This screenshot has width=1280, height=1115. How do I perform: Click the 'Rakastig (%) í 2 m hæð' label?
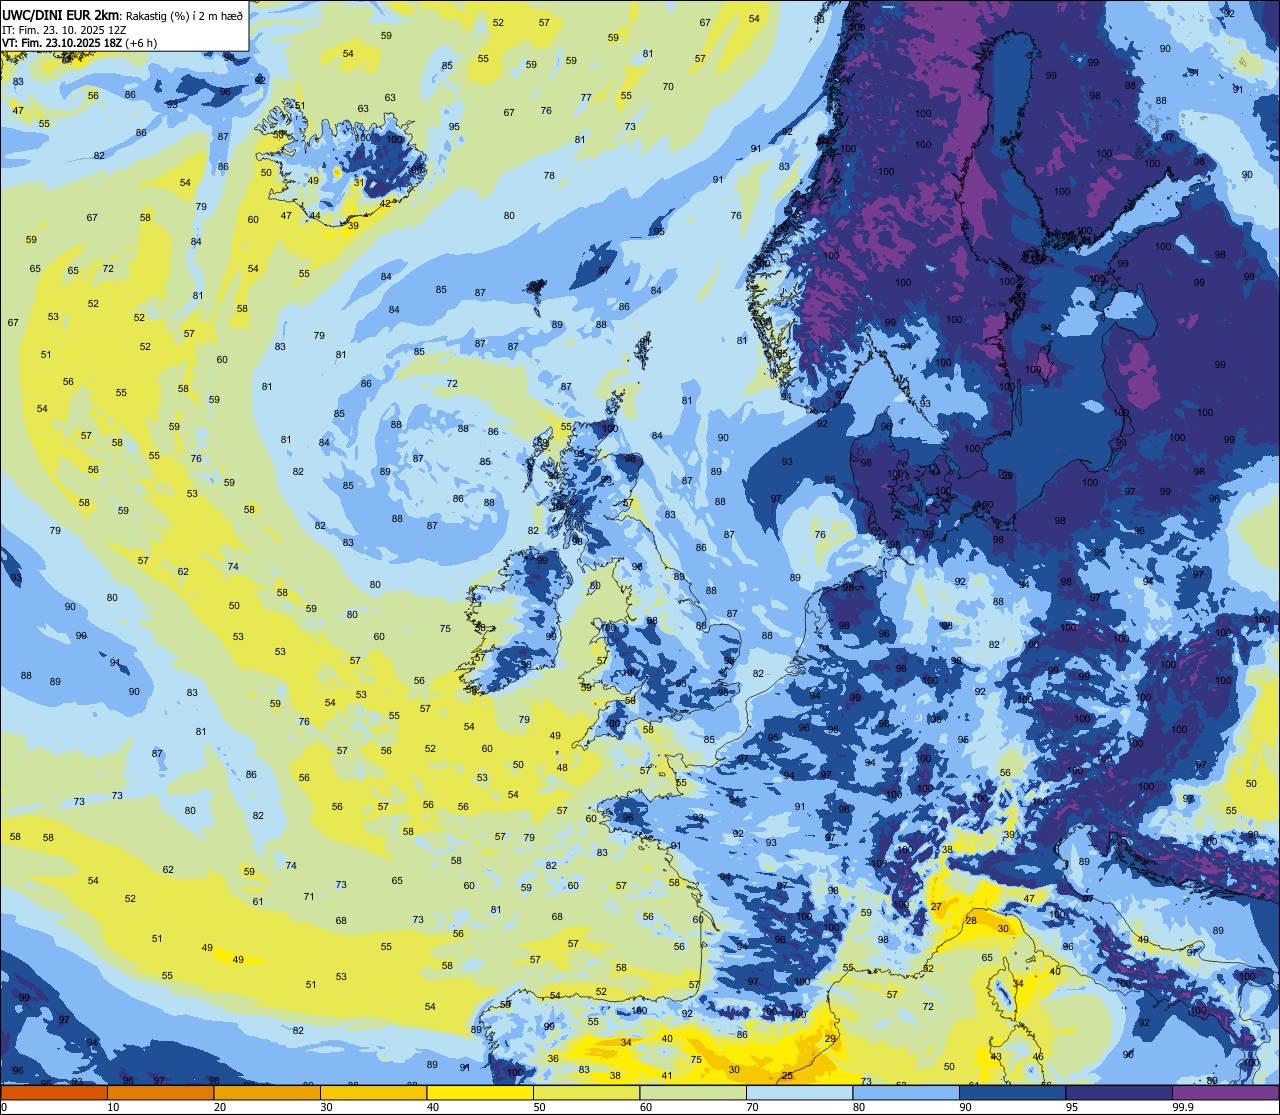(x=184, y=16)
